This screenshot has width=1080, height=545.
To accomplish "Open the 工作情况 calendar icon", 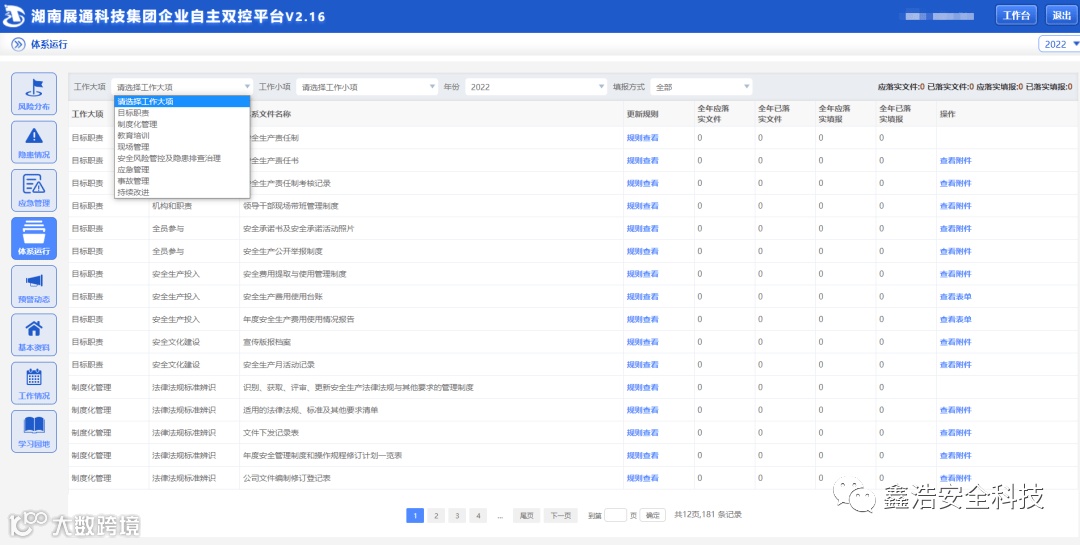I will click(34, 383).
